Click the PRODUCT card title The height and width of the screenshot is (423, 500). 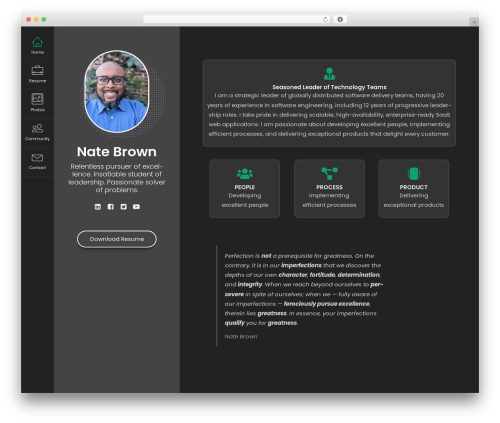point(414,187)
